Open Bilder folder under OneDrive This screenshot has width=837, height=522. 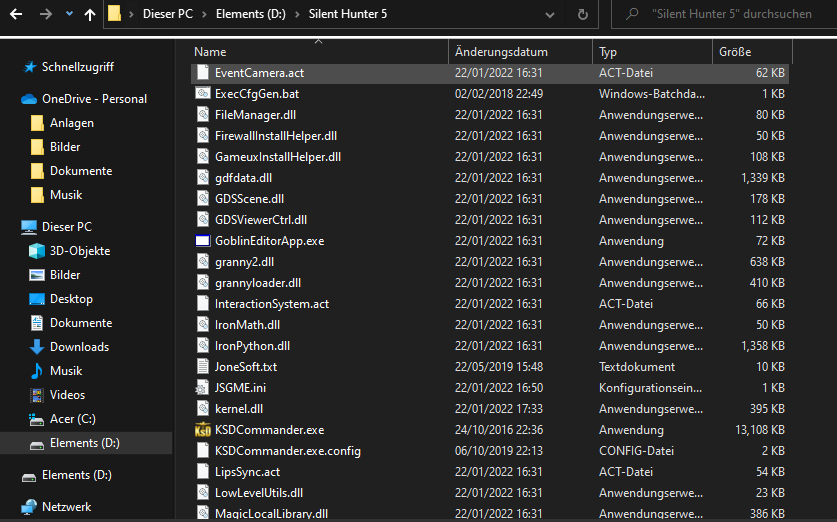(65, 147)
